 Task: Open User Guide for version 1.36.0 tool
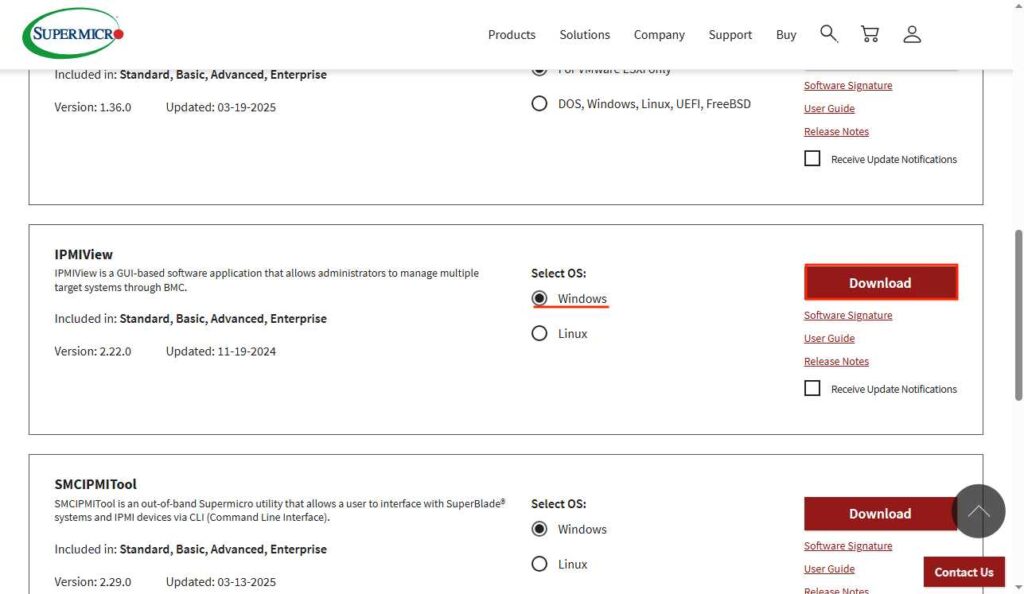point(829,108)
